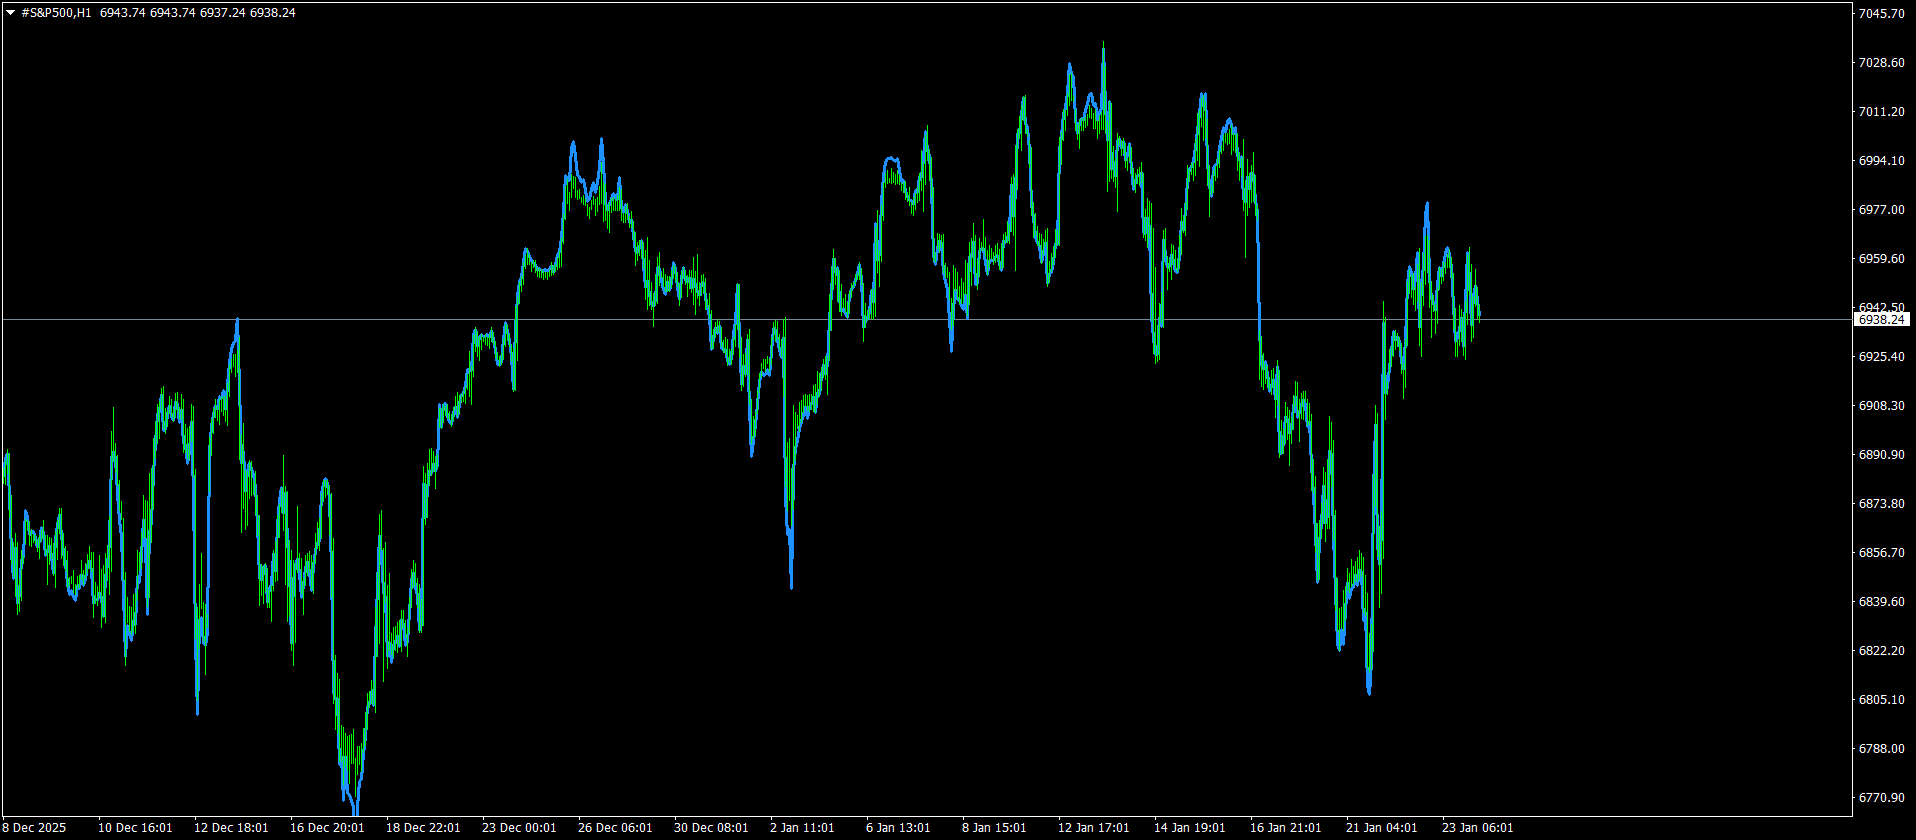Click the 23 Dec 00:01 time label
Viewport: 1916px width, 840px height.
click(x=519, y=828)
